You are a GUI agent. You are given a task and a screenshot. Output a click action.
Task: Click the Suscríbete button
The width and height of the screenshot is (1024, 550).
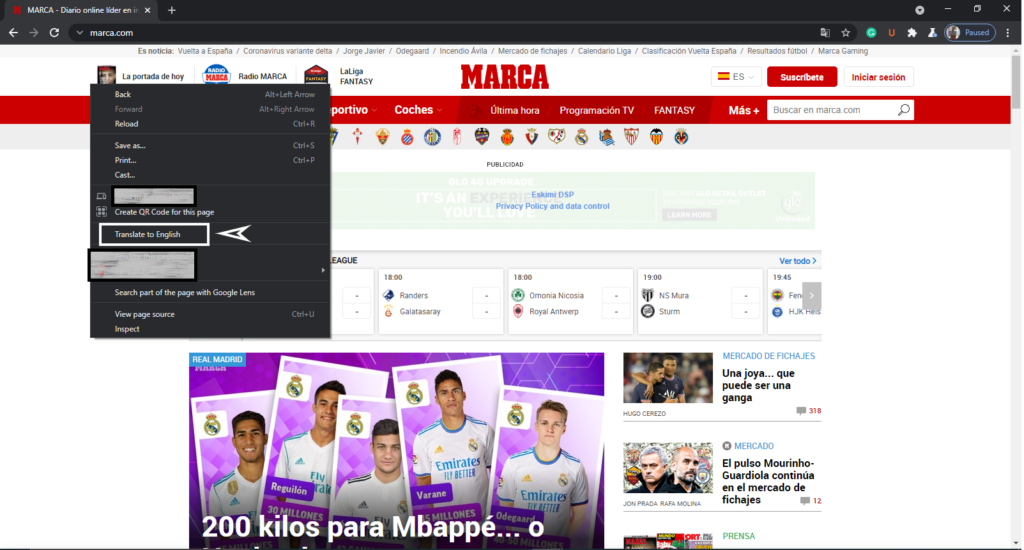tap(801, 76)
